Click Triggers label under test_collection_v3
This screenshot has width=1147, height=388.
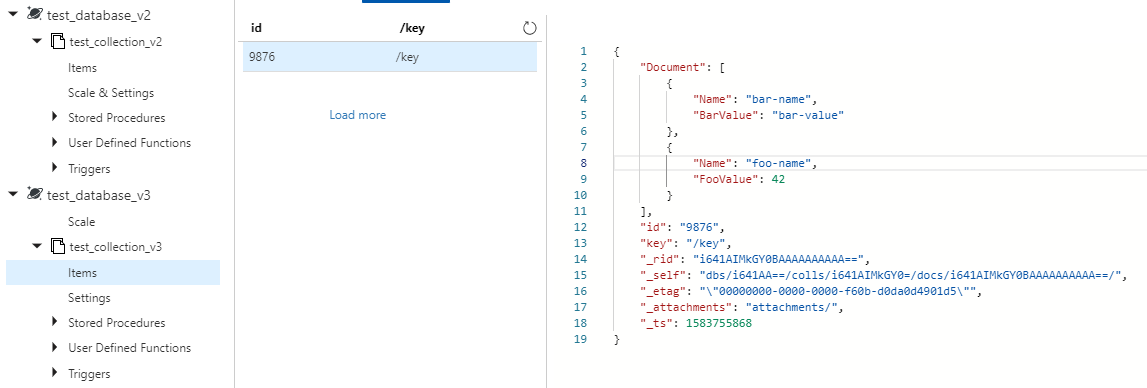click(89, 374)
